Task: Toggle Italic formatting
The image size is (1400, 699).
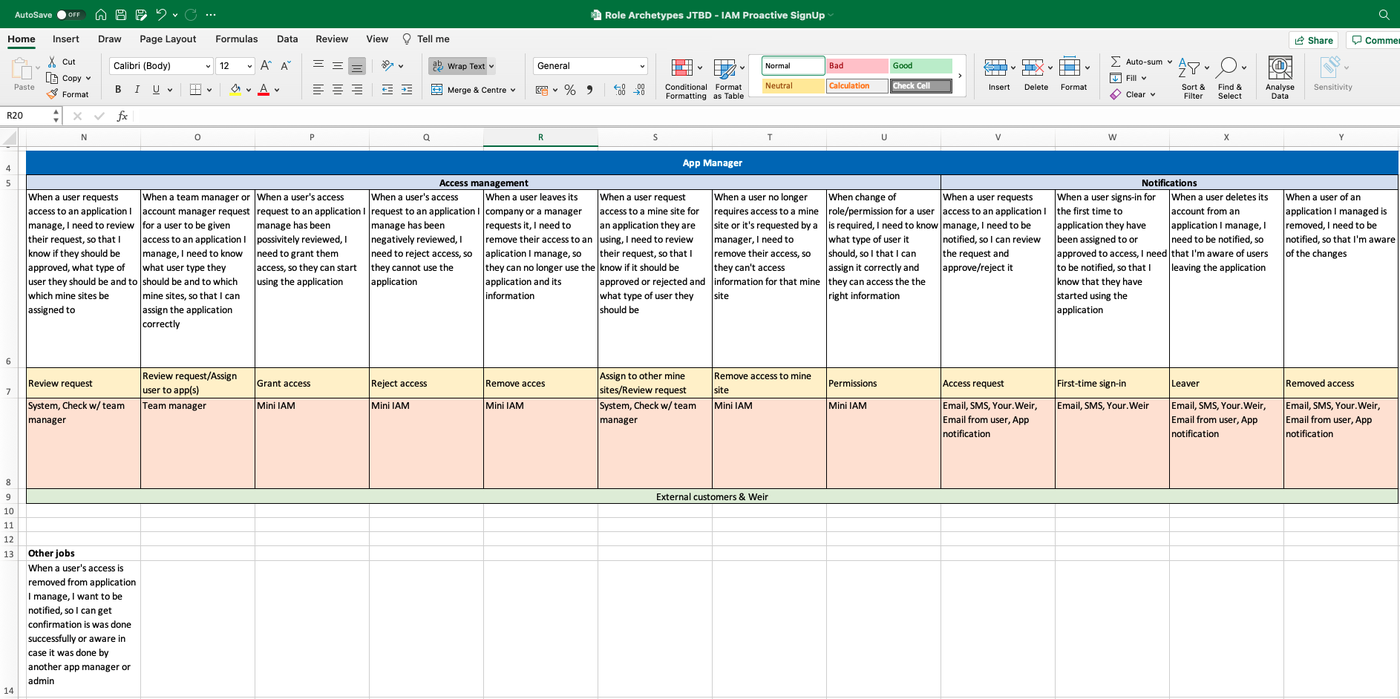Action: (x=137, y=89)
